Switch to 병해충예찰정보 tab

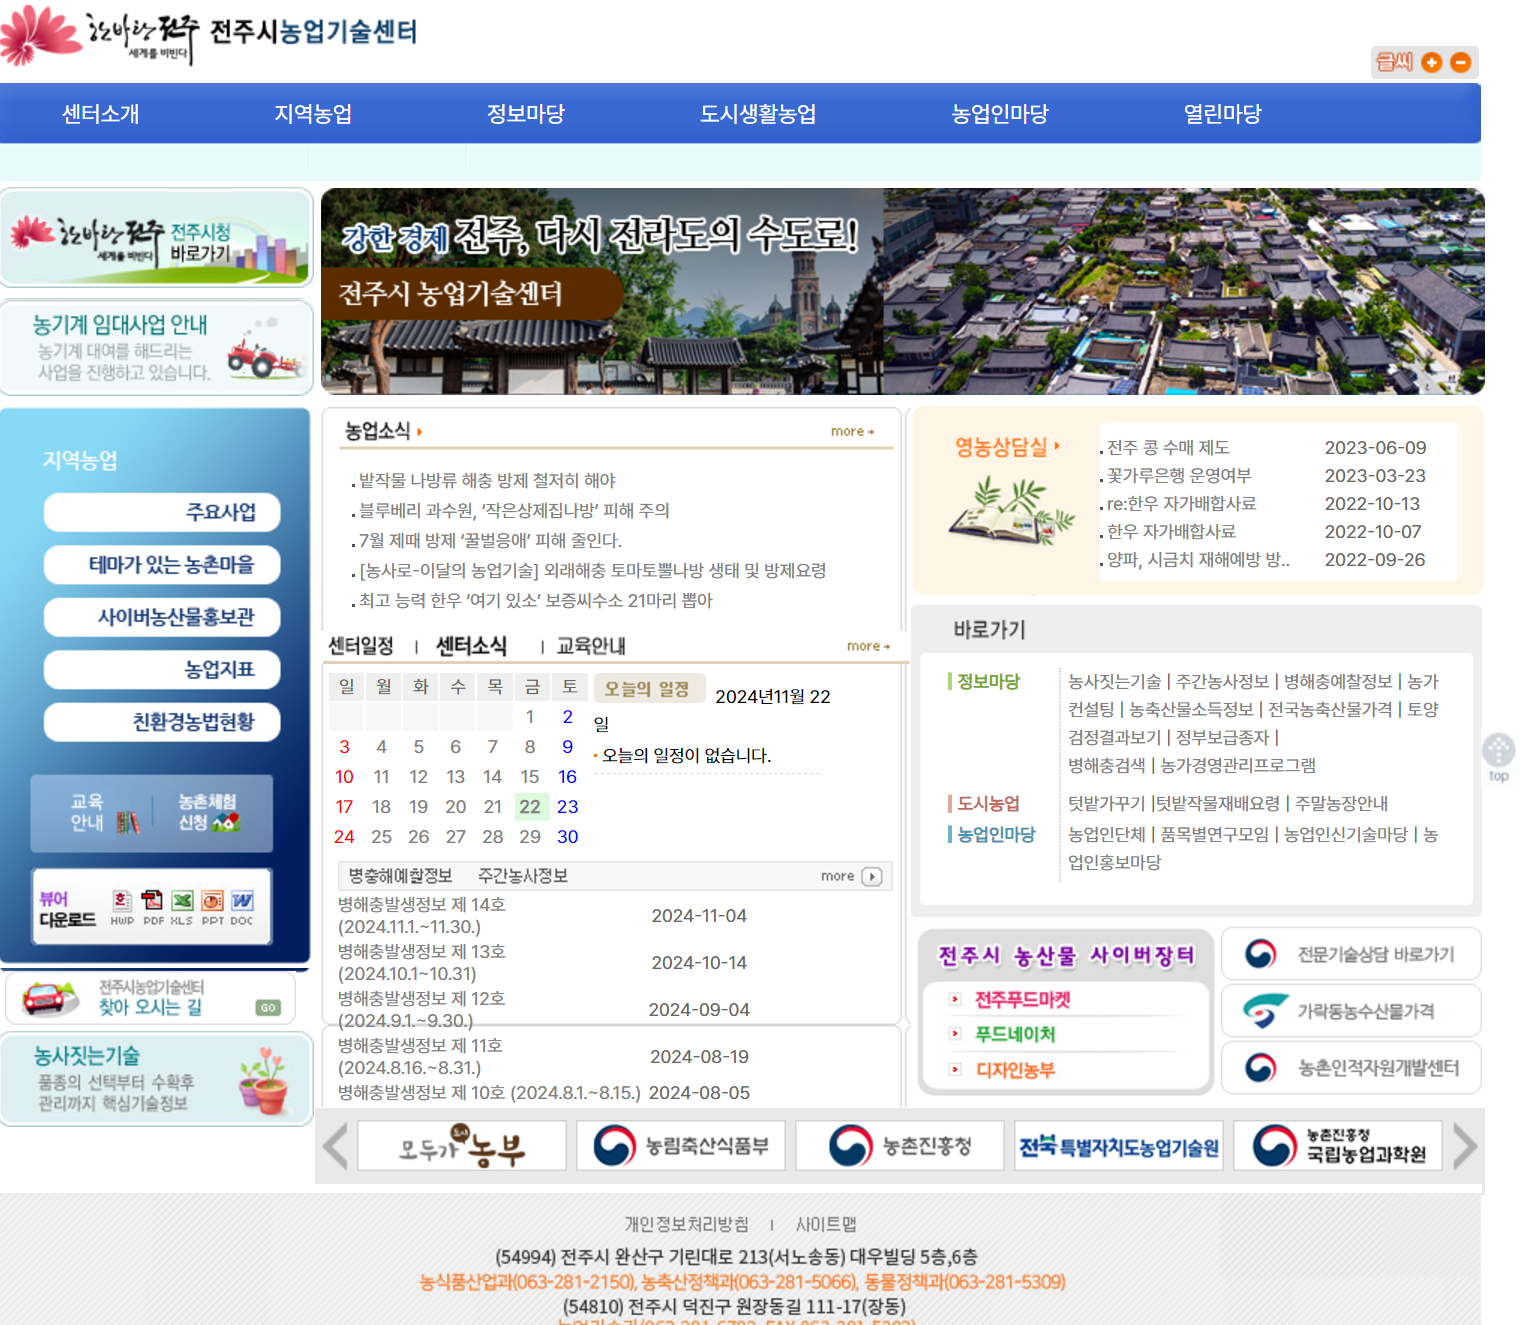coord(400,876)
